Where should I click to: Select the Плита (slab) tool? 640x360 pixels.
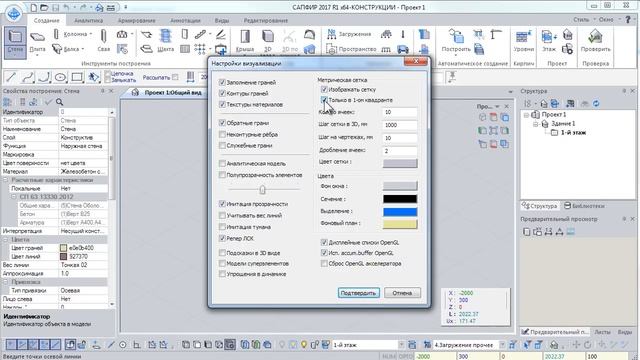coord(37,42)
